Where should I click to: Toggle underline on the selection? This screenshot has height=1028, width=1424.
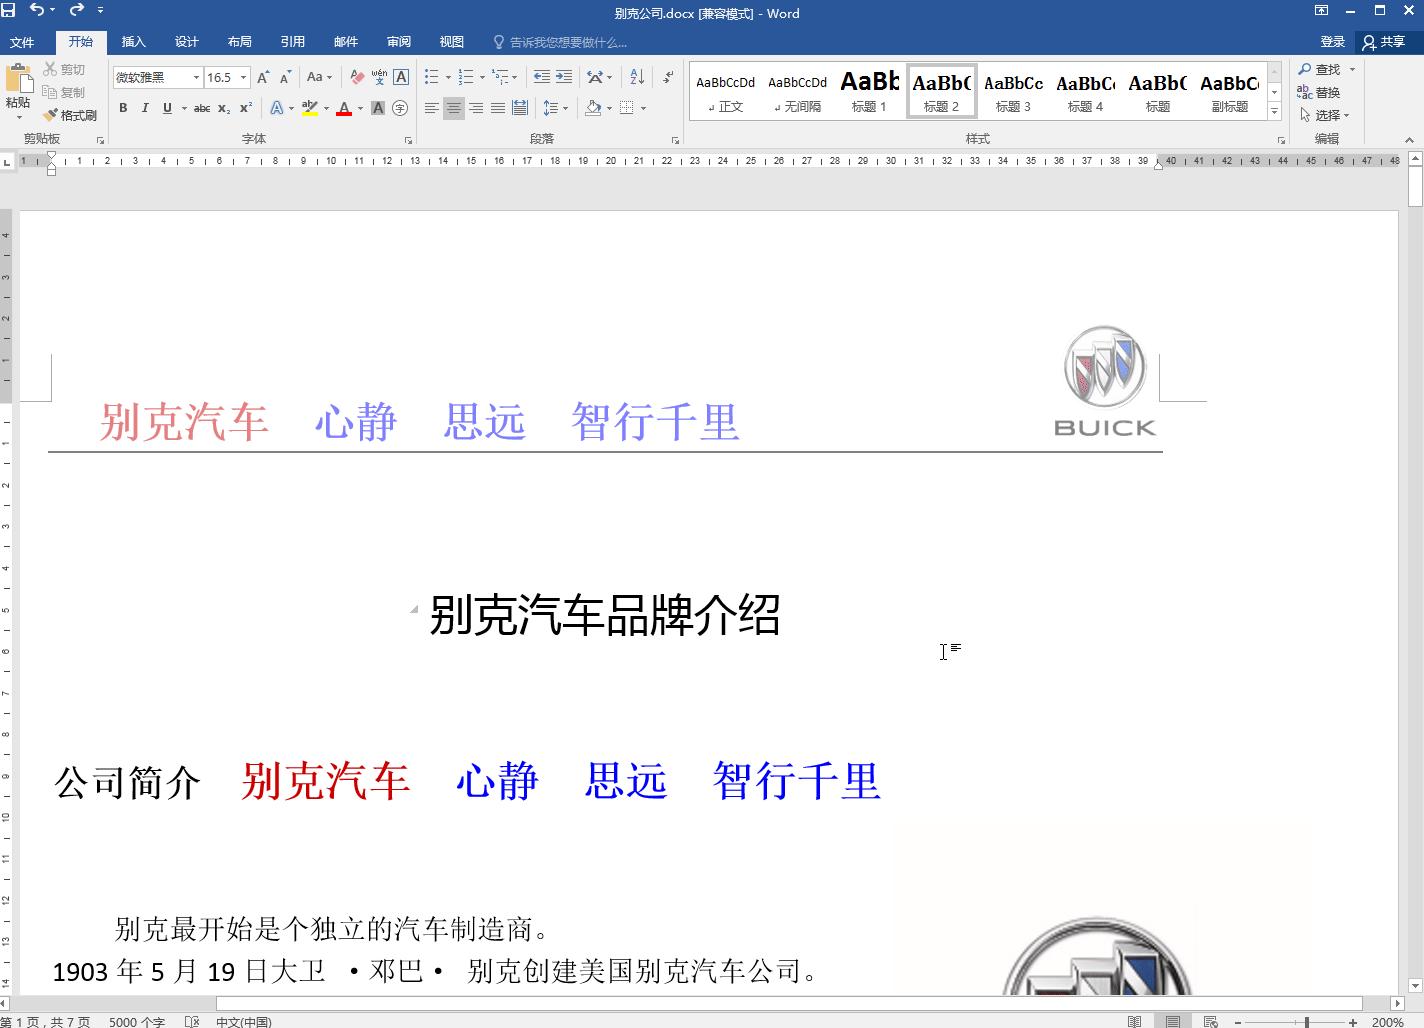click(166, 108)
